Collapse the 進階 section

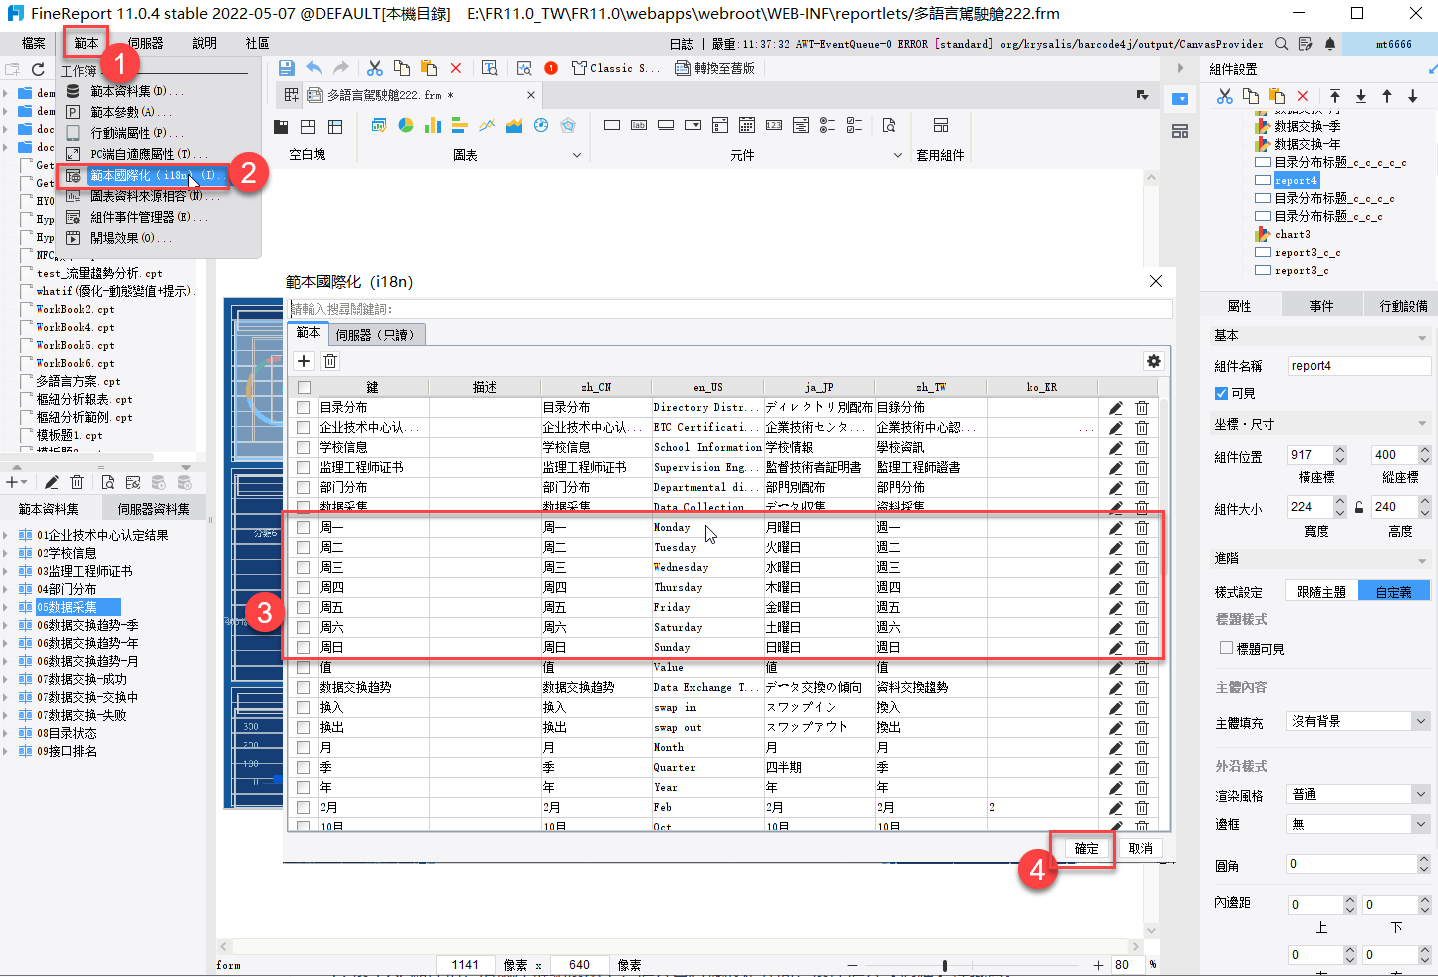[x=1422, y=560]
